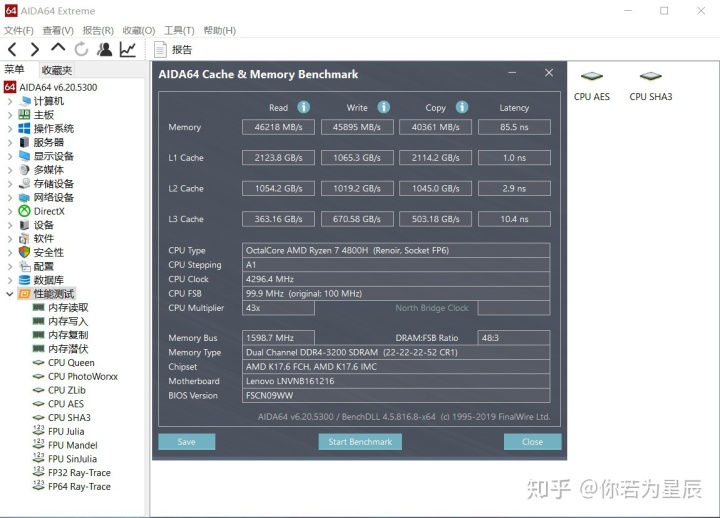Expand the 显示设备 tree node
This screenshot has width=720, height=518.
(x=10, y=156)
